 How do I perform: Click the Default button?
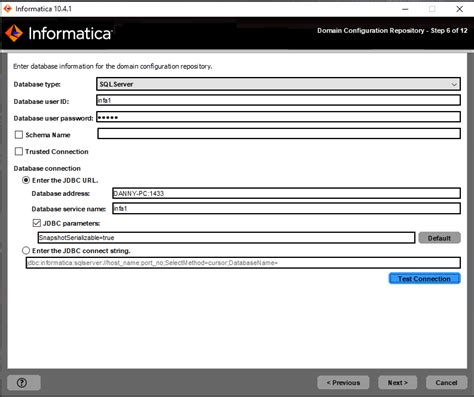click(439, 238)
